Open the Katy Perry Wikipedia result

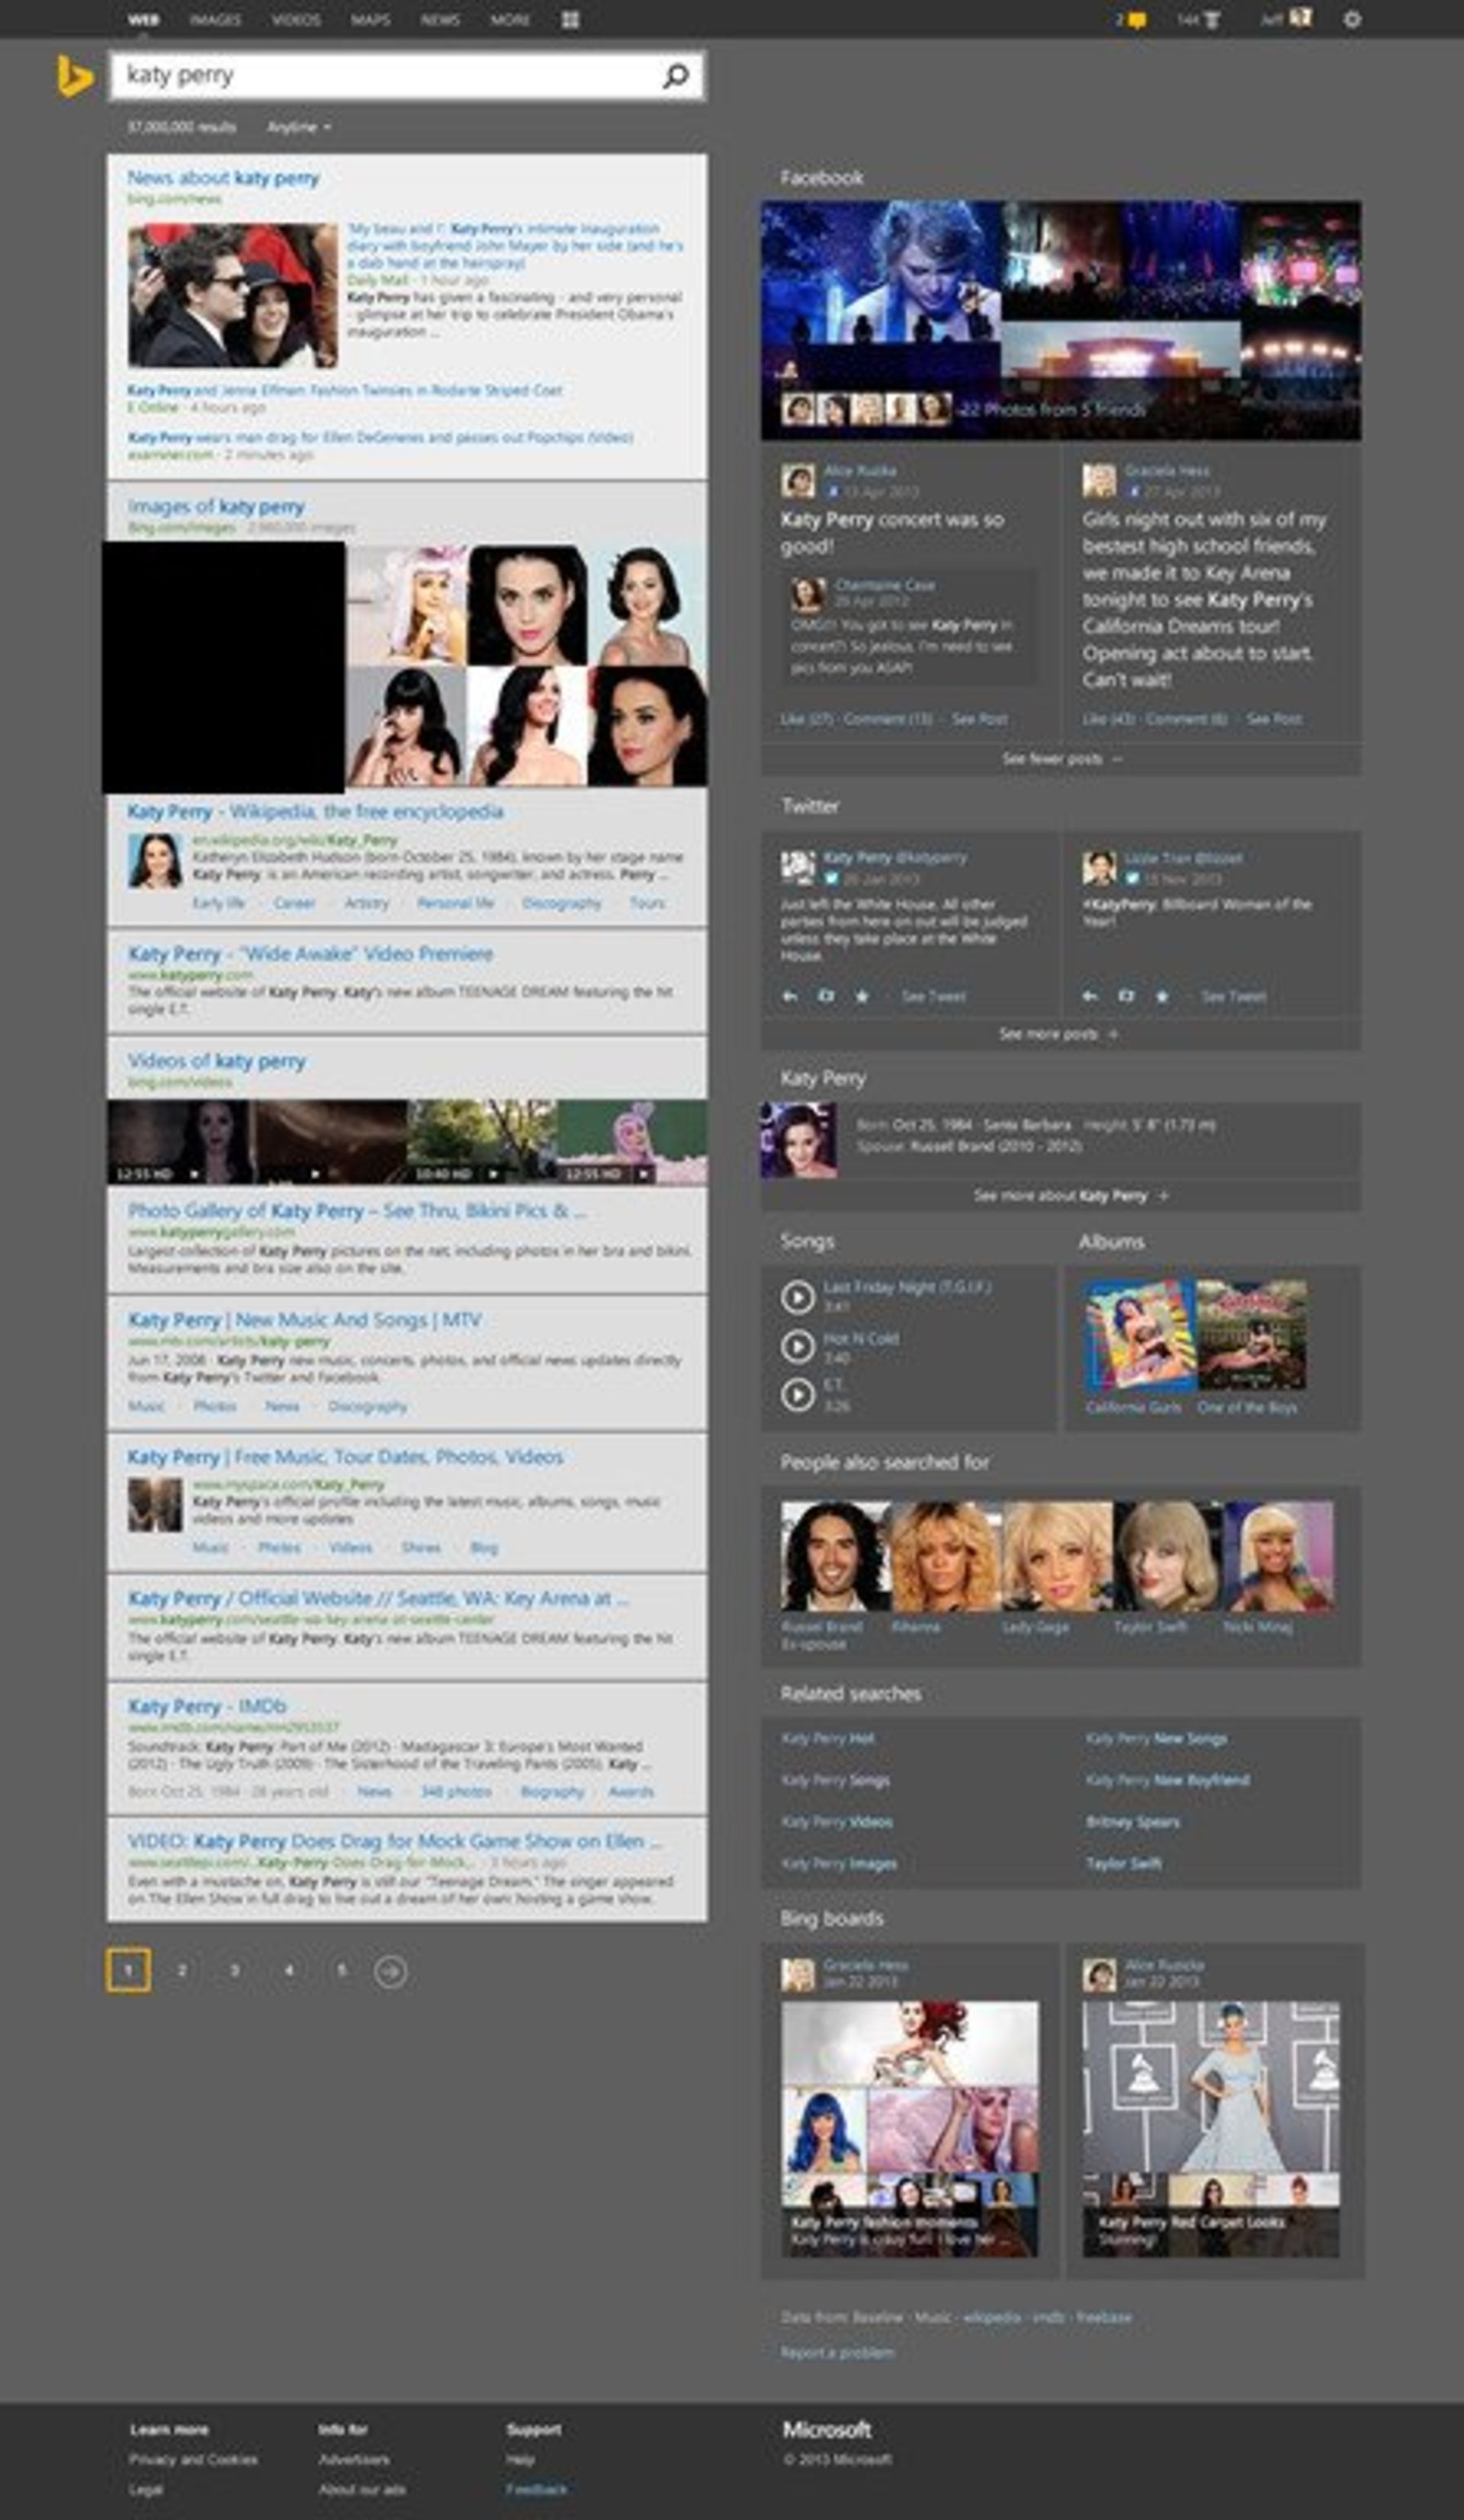315,811
